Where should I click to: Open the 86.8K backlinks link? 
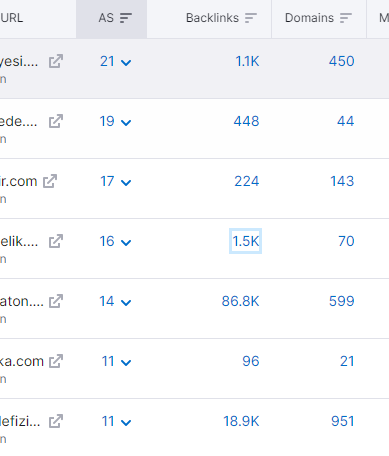point(240,301)
